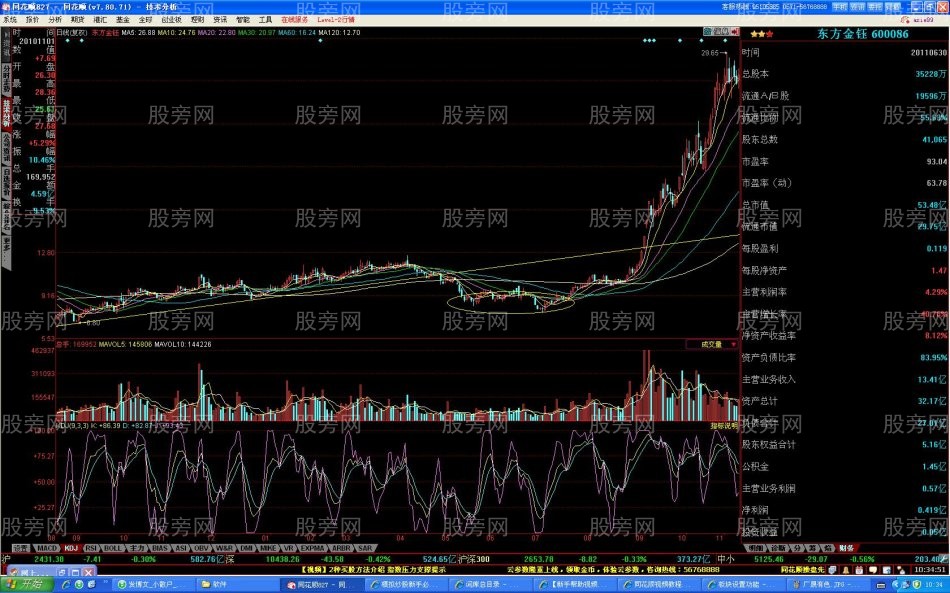Expand the left sidebar collapse arrow
This screenshot has height=593, width=950.
(x=5, y=32)
